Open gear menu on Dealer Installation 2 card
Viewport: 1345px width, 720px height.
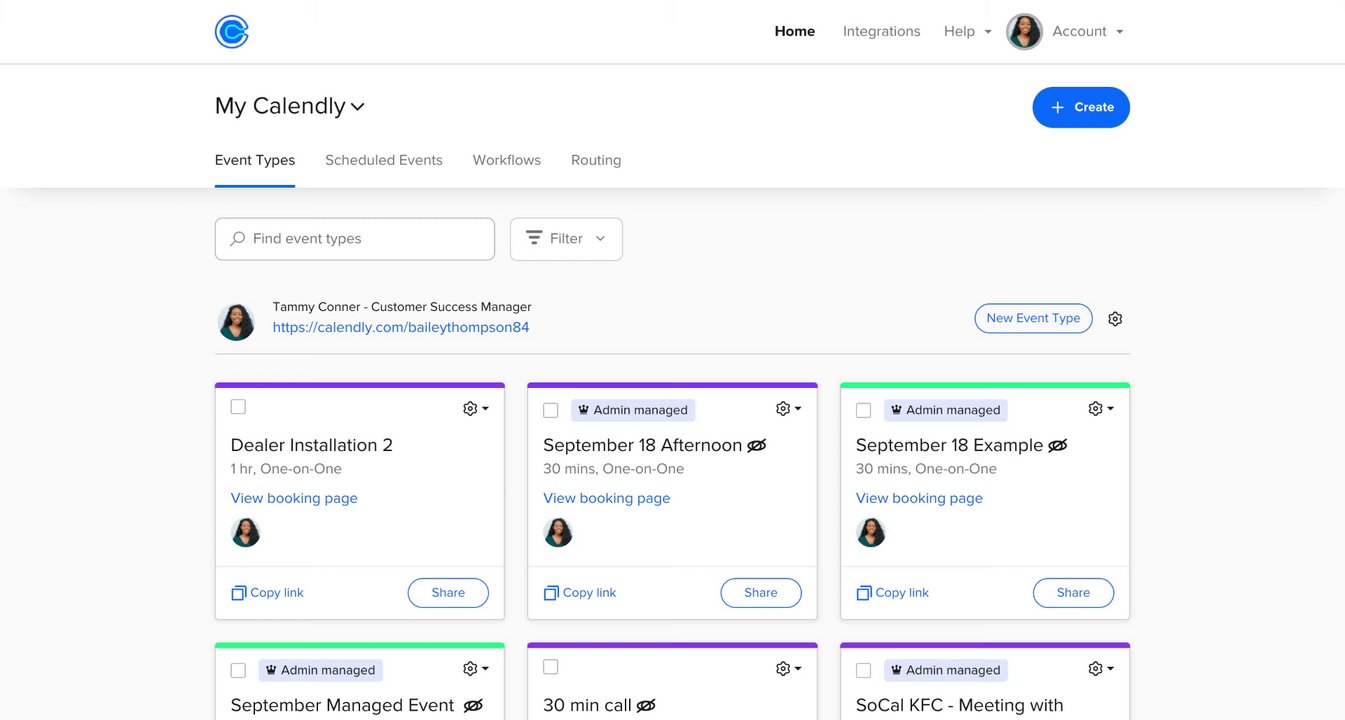[475, 408]
